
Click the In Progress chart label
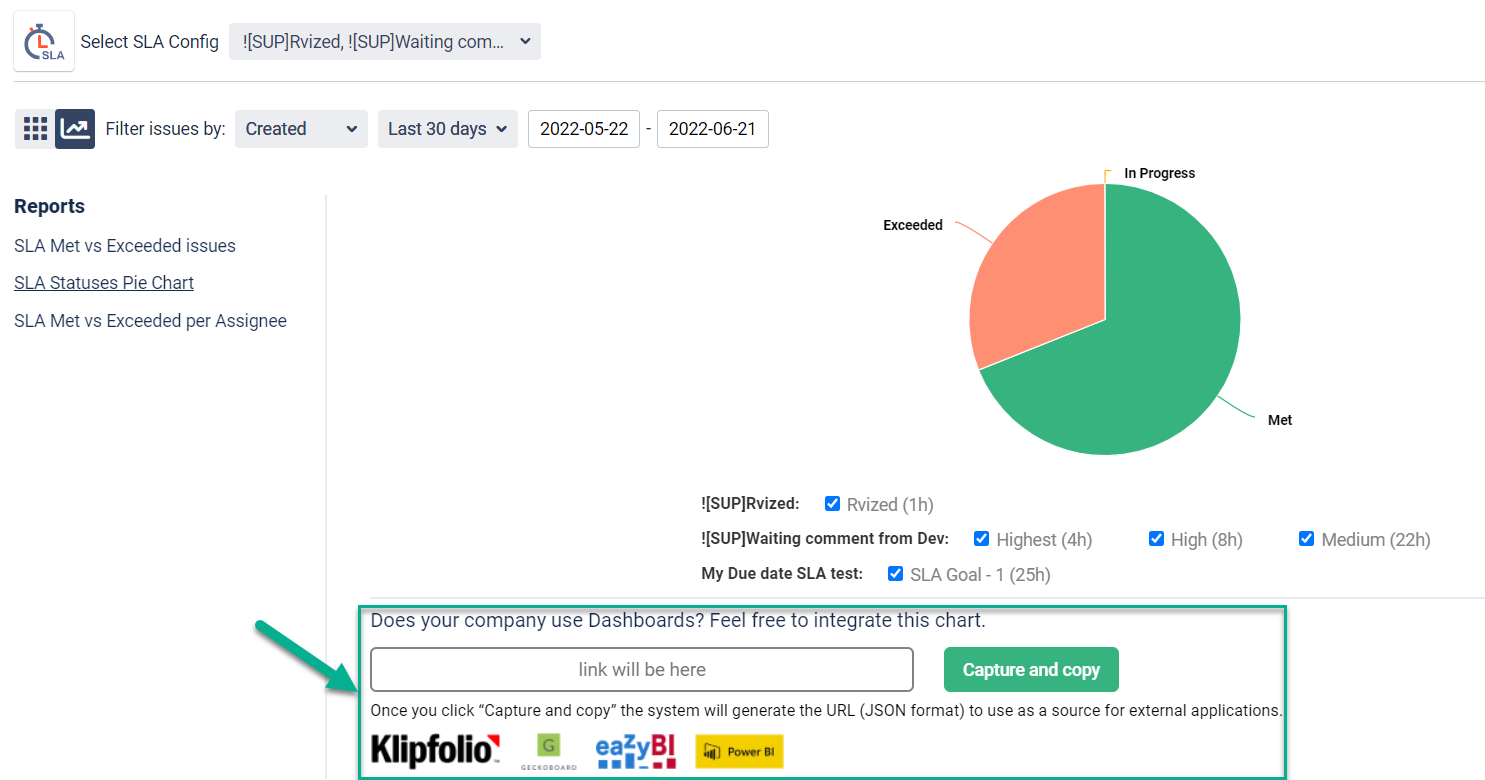1160,173
